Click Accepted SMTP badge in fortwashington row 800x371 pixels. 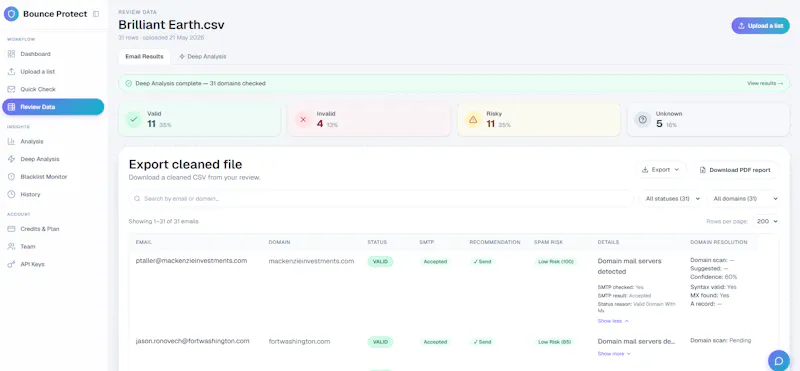coord(435,342)
